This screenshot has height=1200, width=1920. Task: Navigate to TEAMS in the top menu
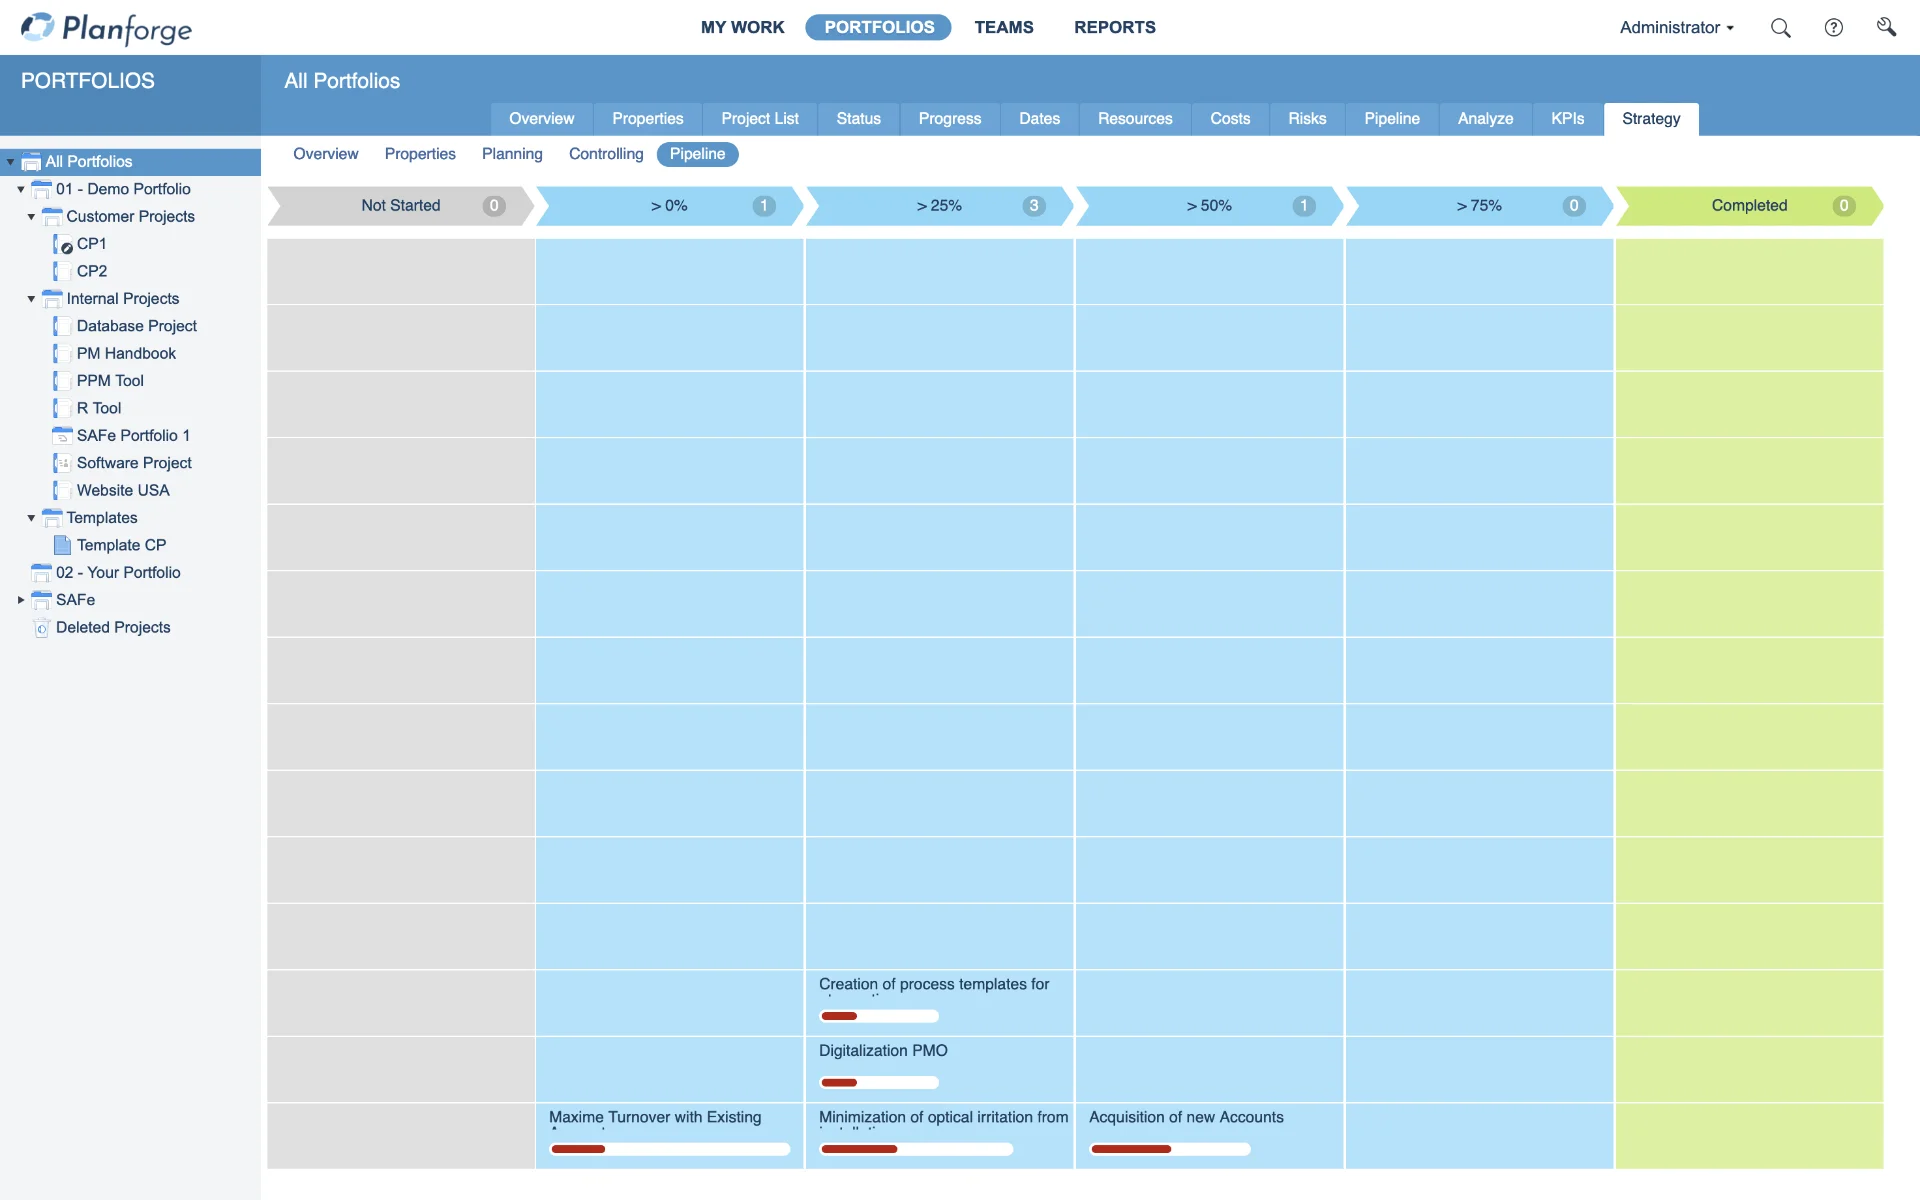(1005, 27)
